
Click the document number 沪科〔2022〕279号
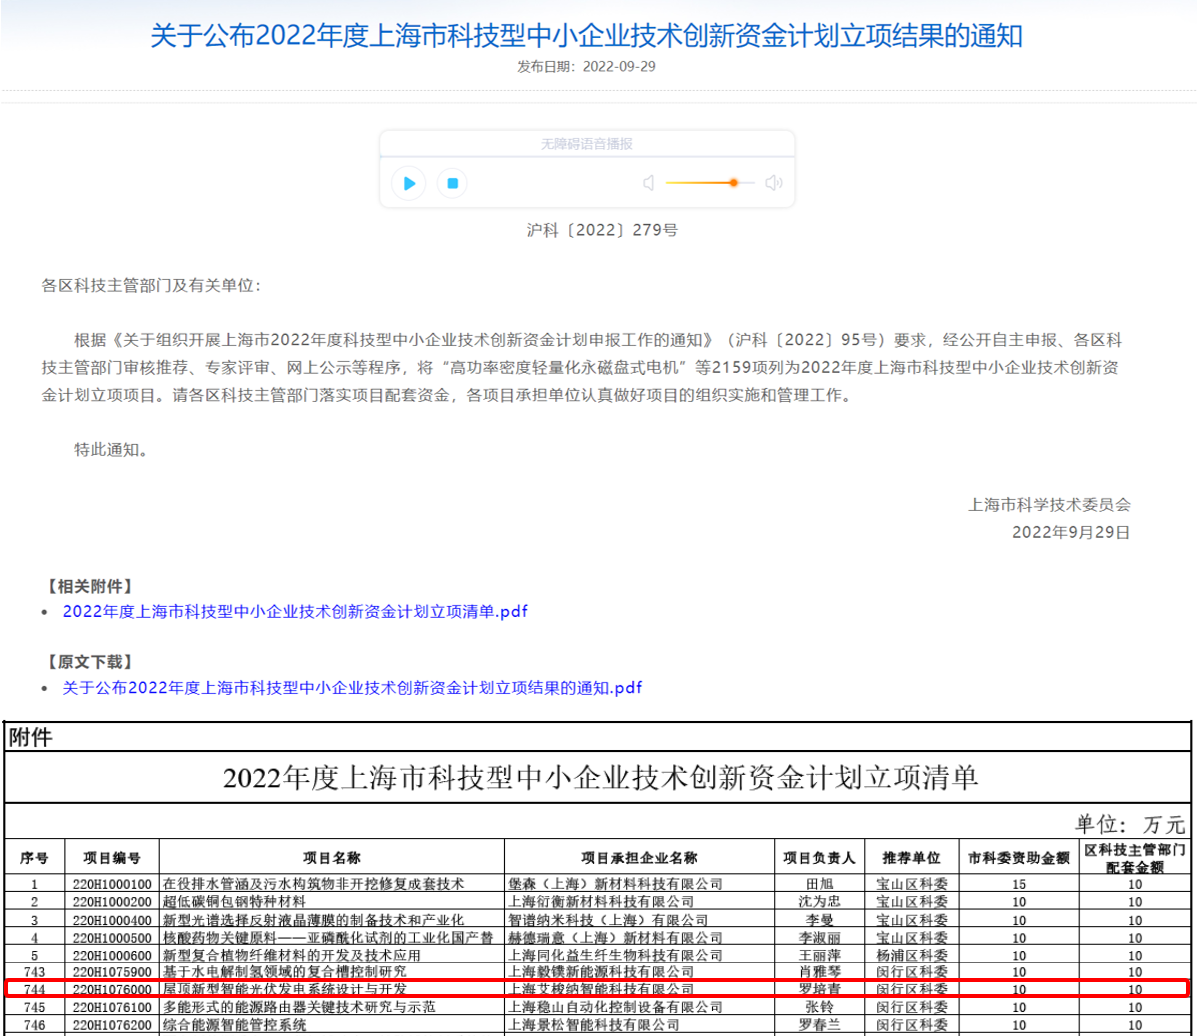(587, 230)
